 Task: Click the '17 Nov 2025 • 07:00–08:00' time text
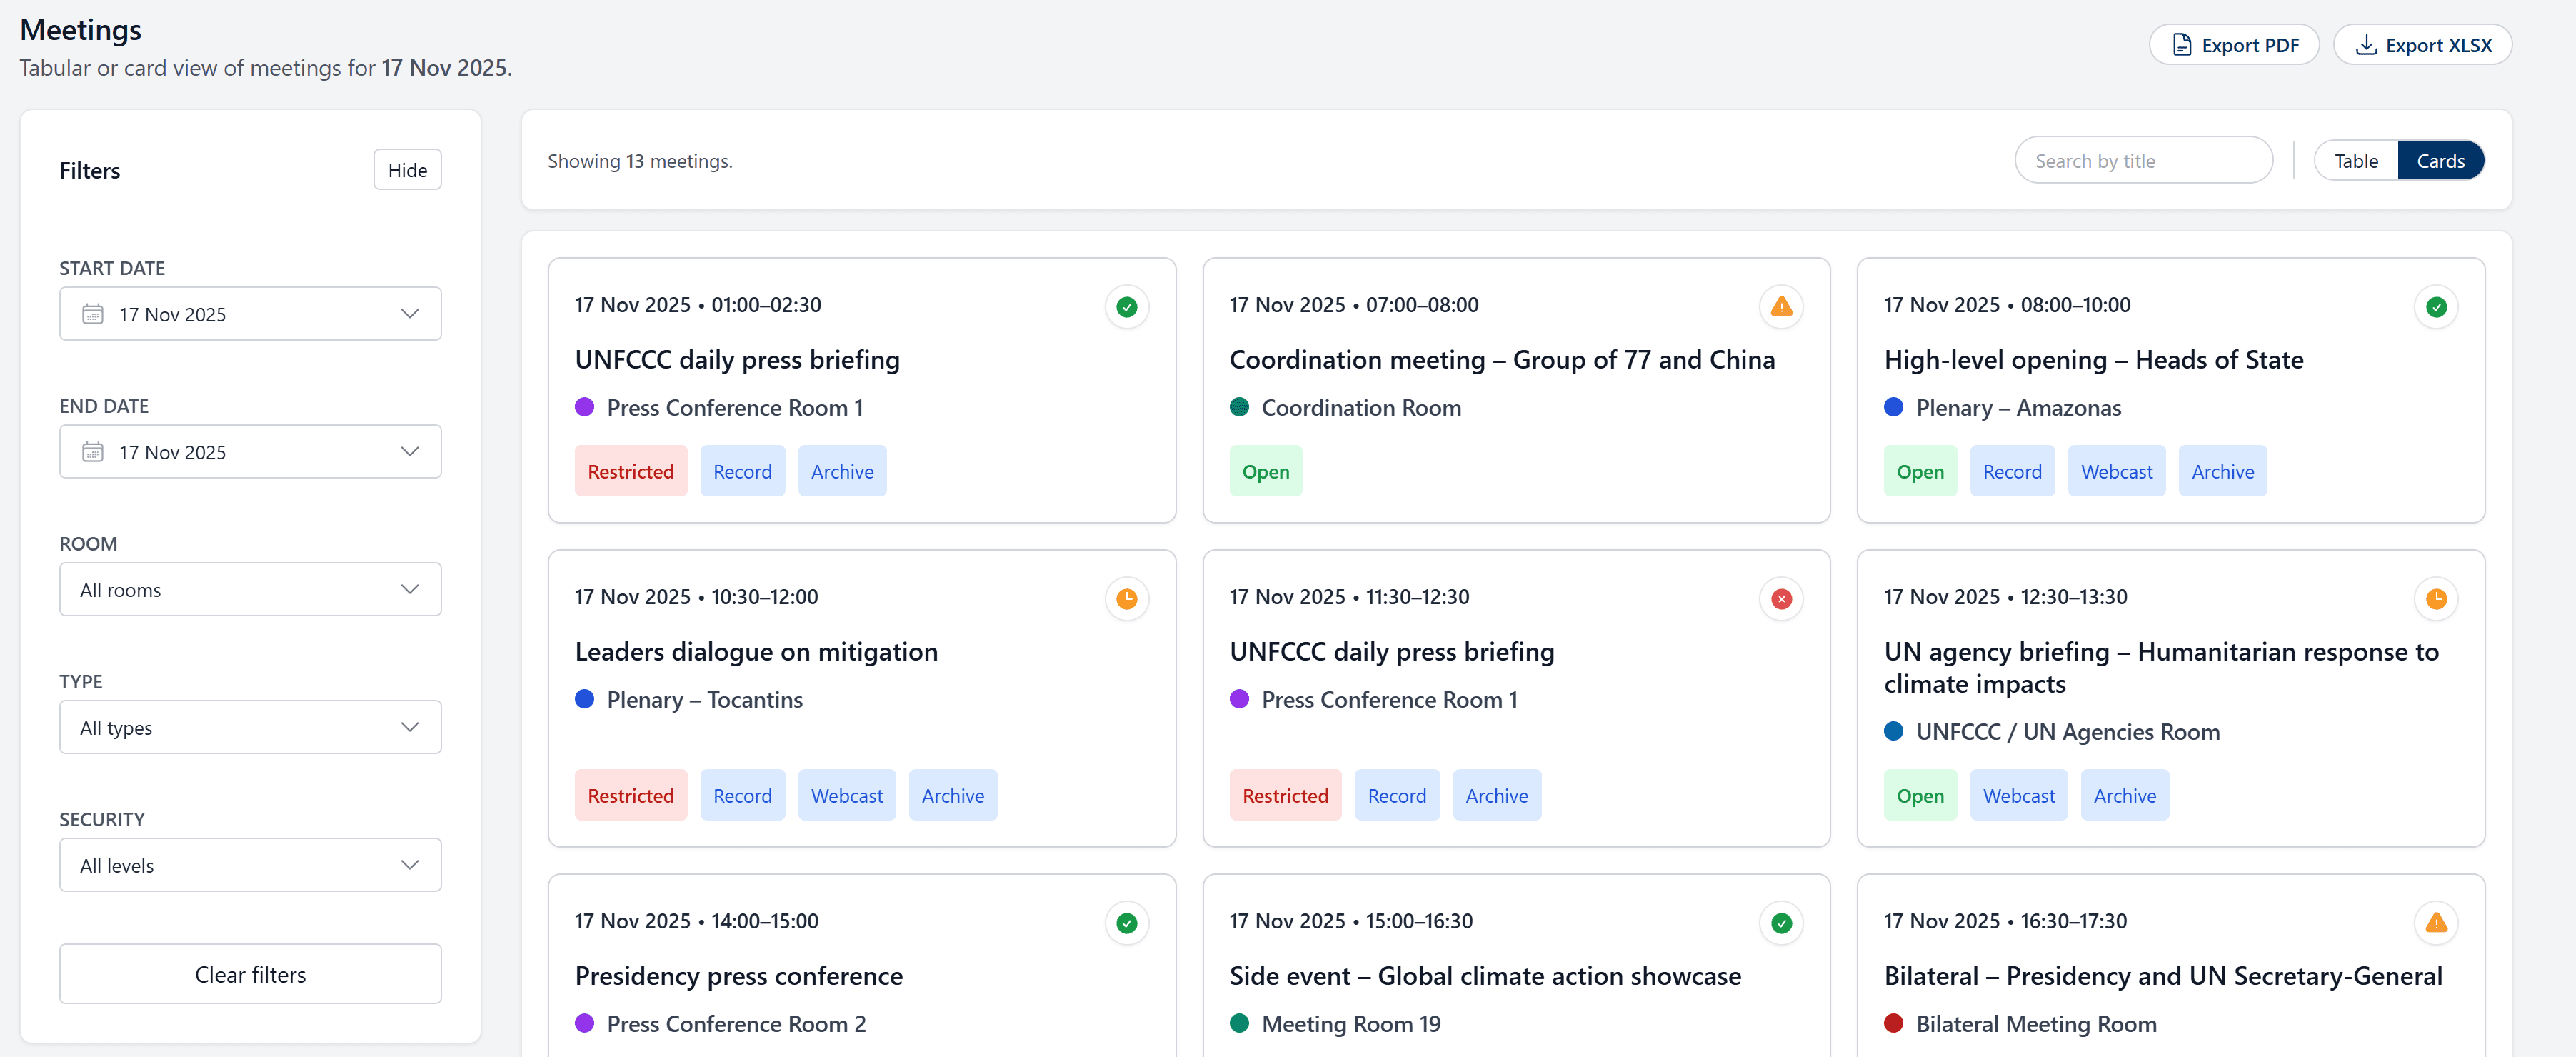[x=1354, y=304]
